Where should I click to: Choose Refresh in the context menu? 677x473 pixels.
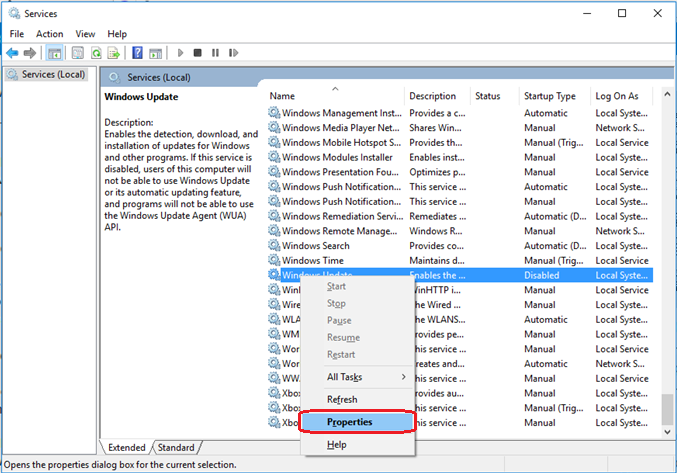tap(357, 399)
